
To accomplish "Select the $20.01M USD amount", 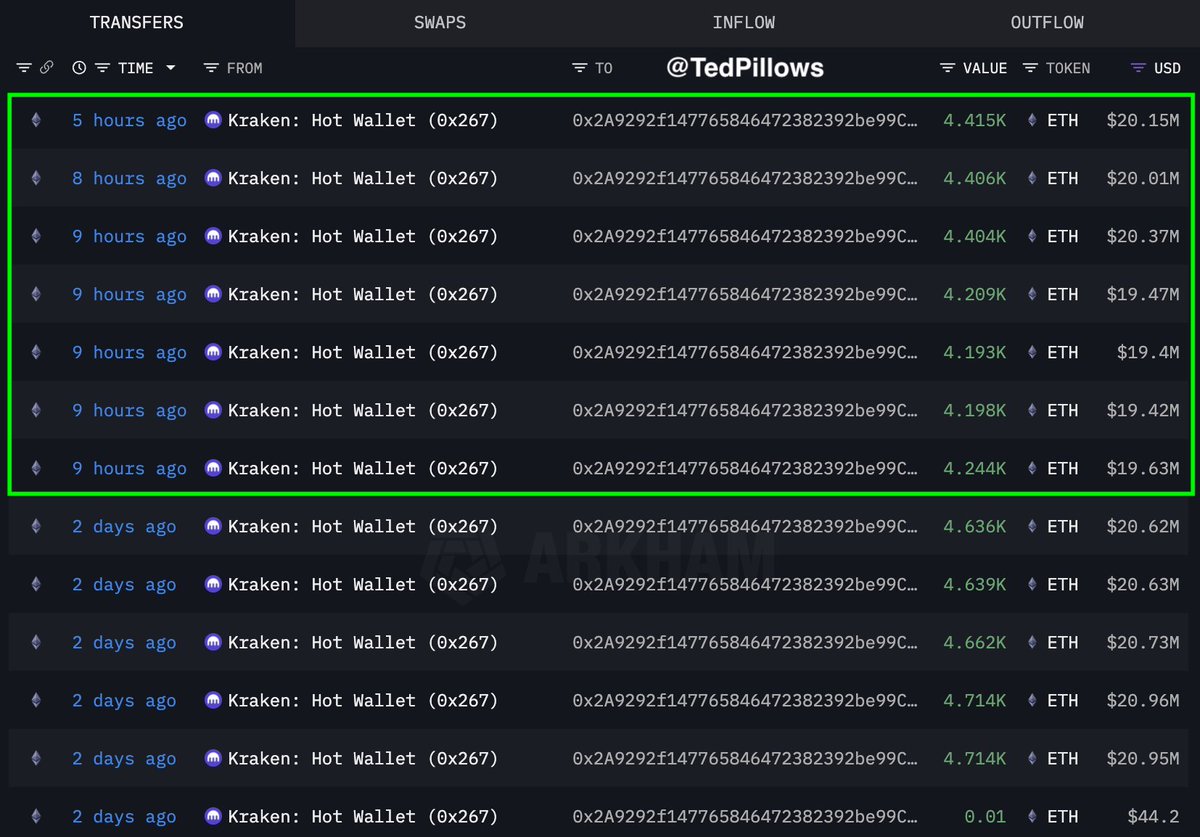I will coord(1143,178).
